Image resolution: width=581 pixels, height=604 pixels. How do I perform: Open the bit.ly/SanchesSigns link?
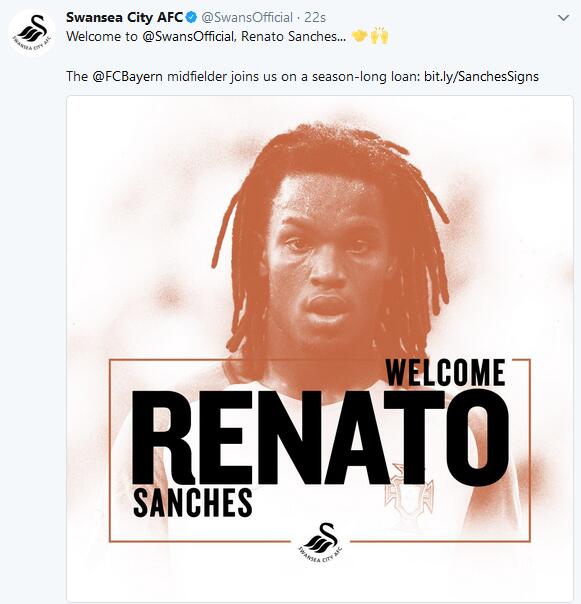(481, 76)
